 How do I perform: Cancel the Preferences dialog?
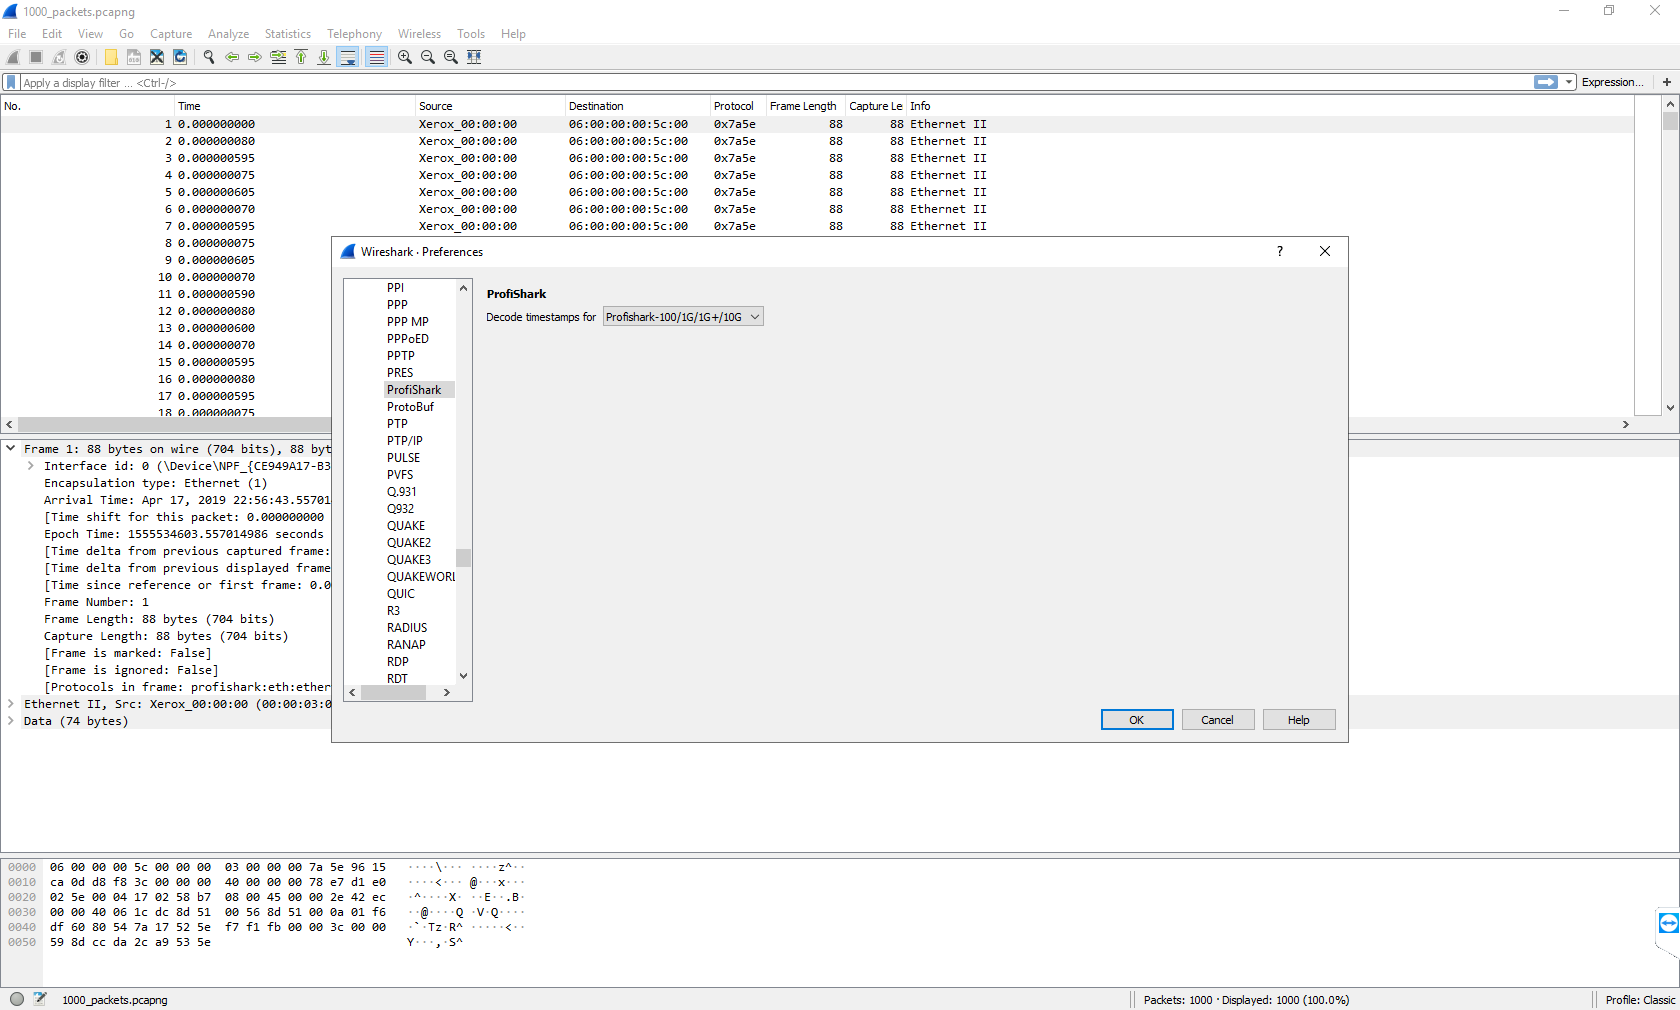tap(1218, 720)
